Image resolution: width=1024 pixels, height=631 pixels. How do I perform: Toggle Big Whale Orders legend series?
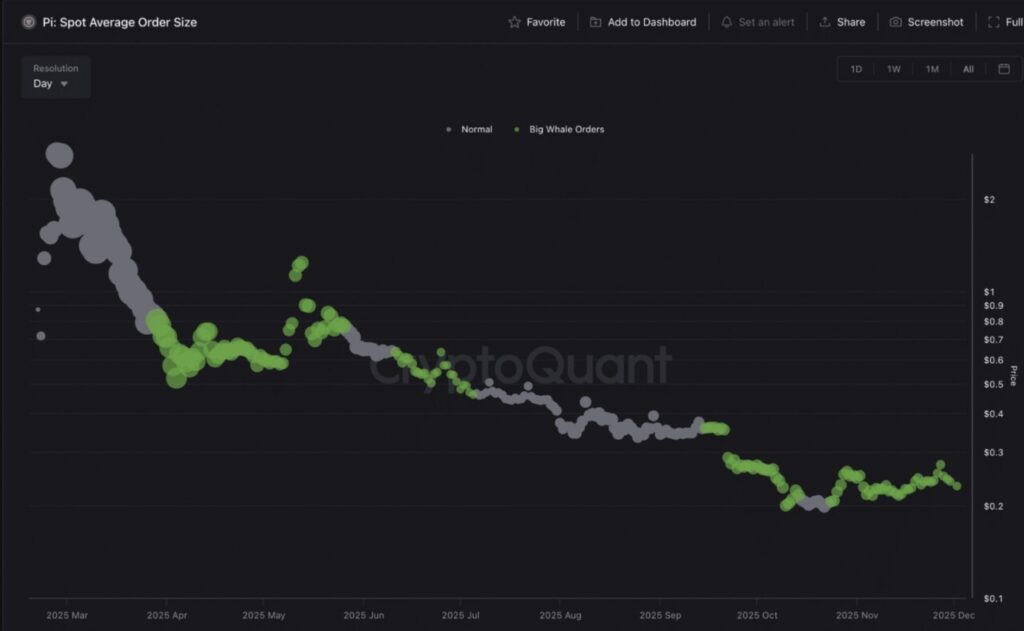[560, 129]
